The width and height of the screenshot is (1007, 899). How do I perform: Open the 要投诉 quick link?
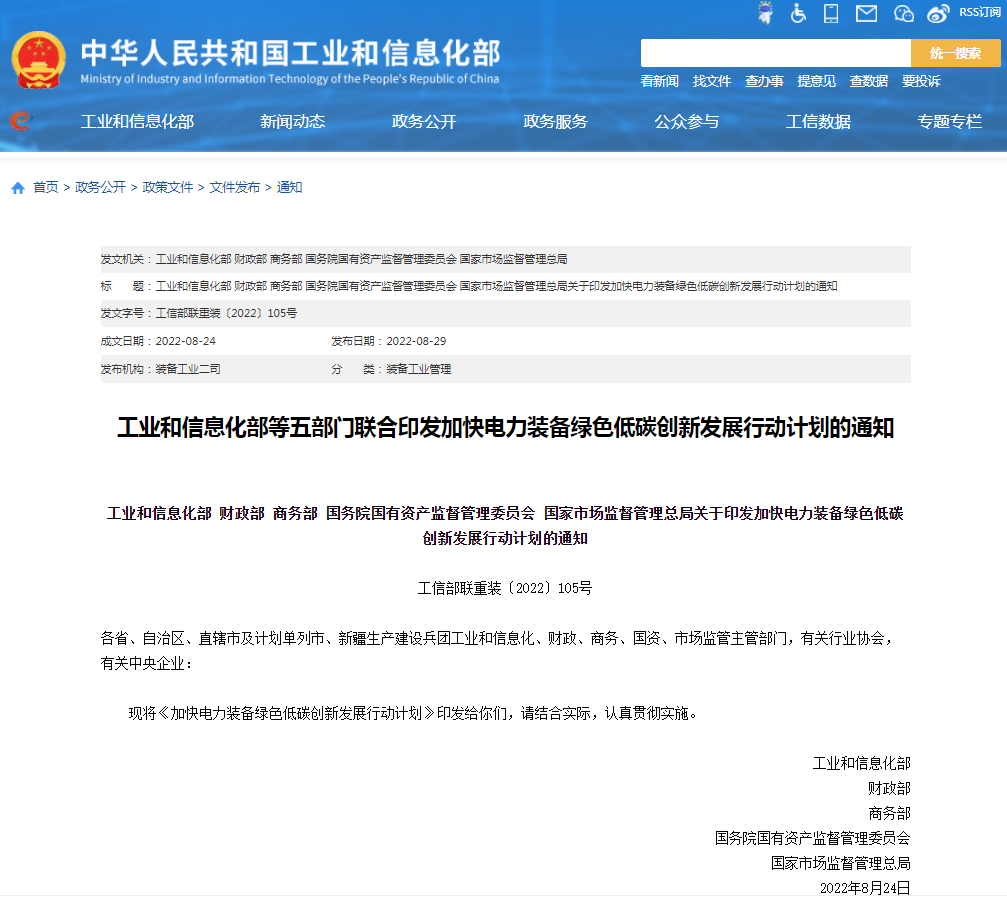921,81
